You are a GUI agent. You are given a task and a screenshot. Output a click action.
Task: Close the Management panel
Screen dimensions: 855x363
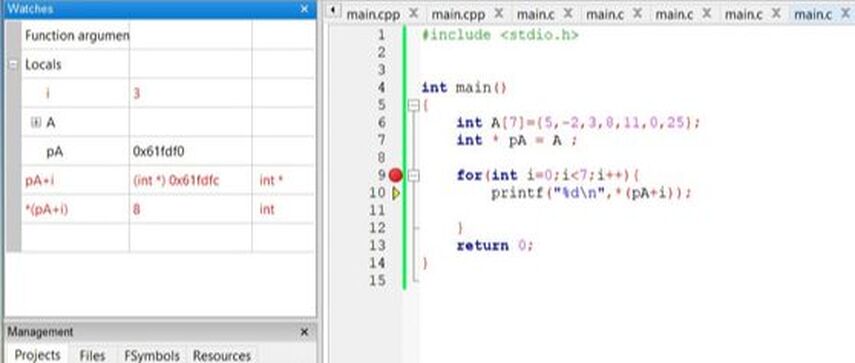click(304, 332)
